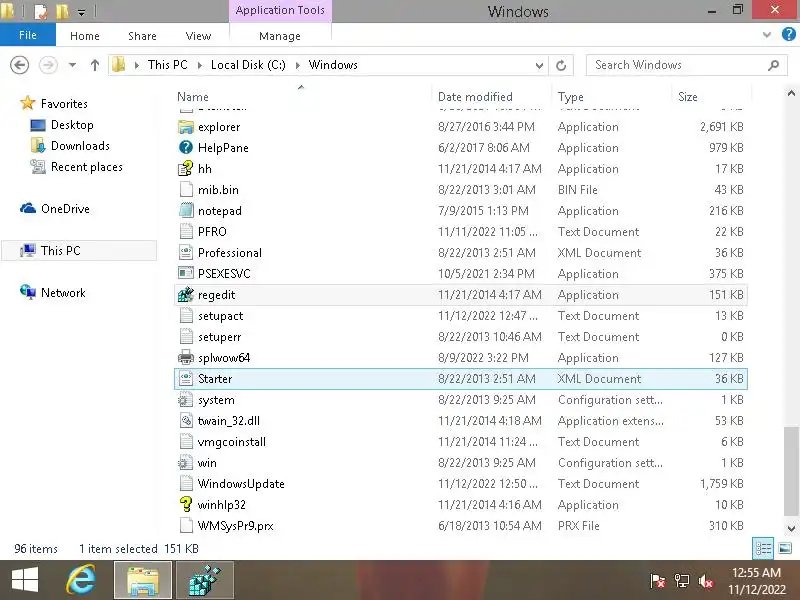Switch to the View ribbon tab
Screen dimensions: 800x600
click(198, 36)
